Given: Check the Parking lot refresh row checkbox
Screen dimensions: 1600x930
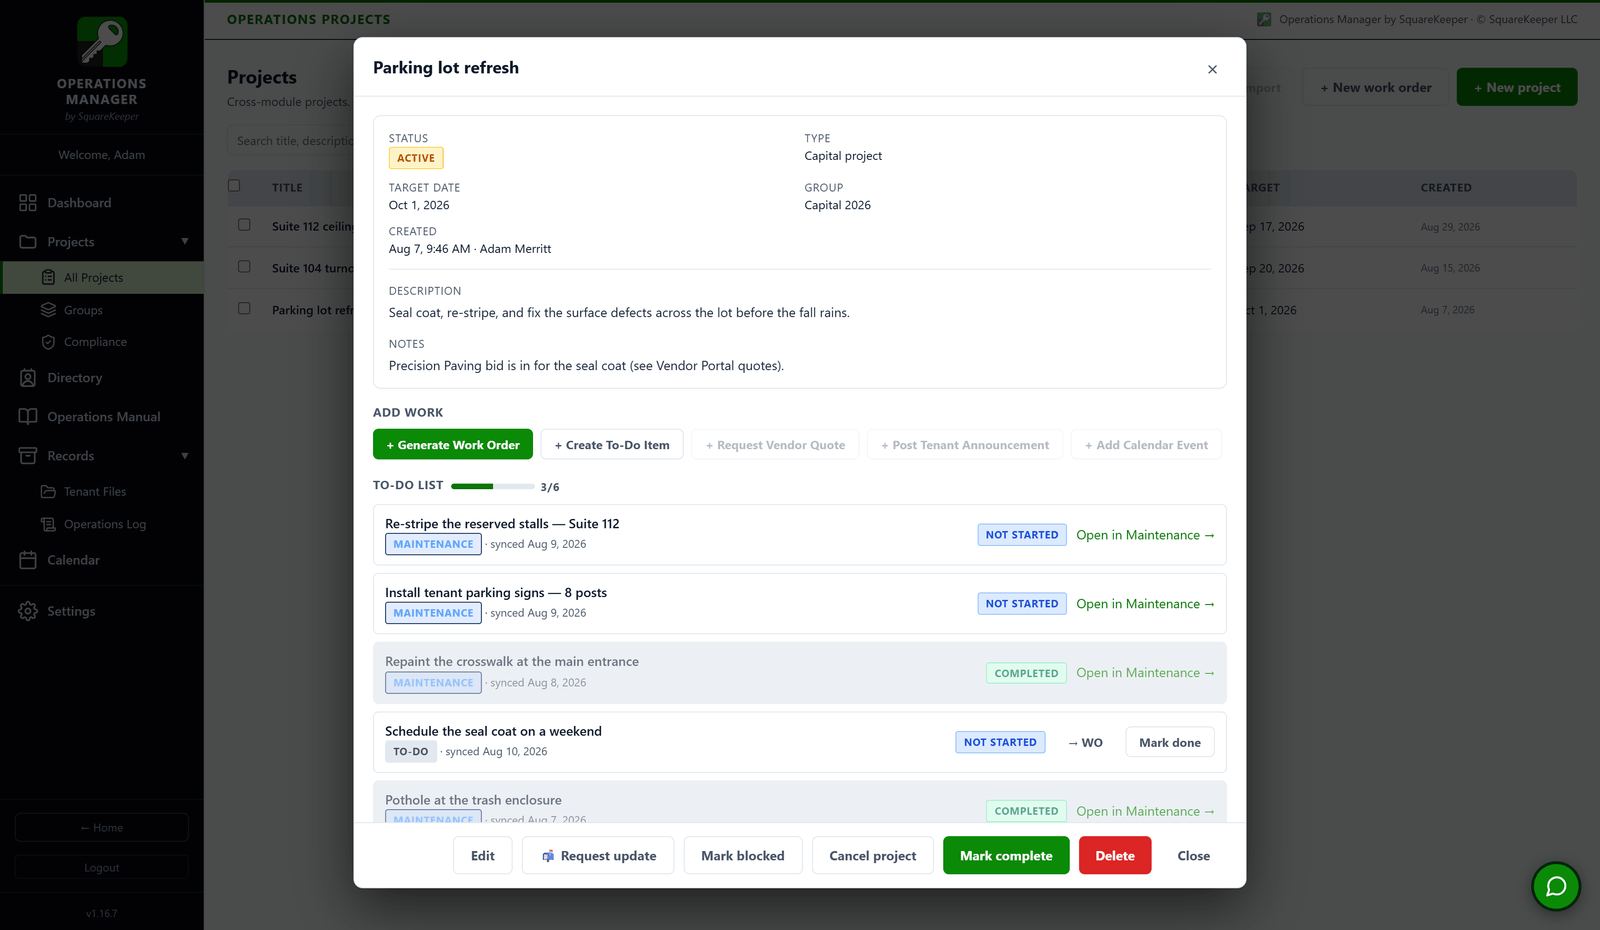Looking at the screenshot, I should [244, 308].
